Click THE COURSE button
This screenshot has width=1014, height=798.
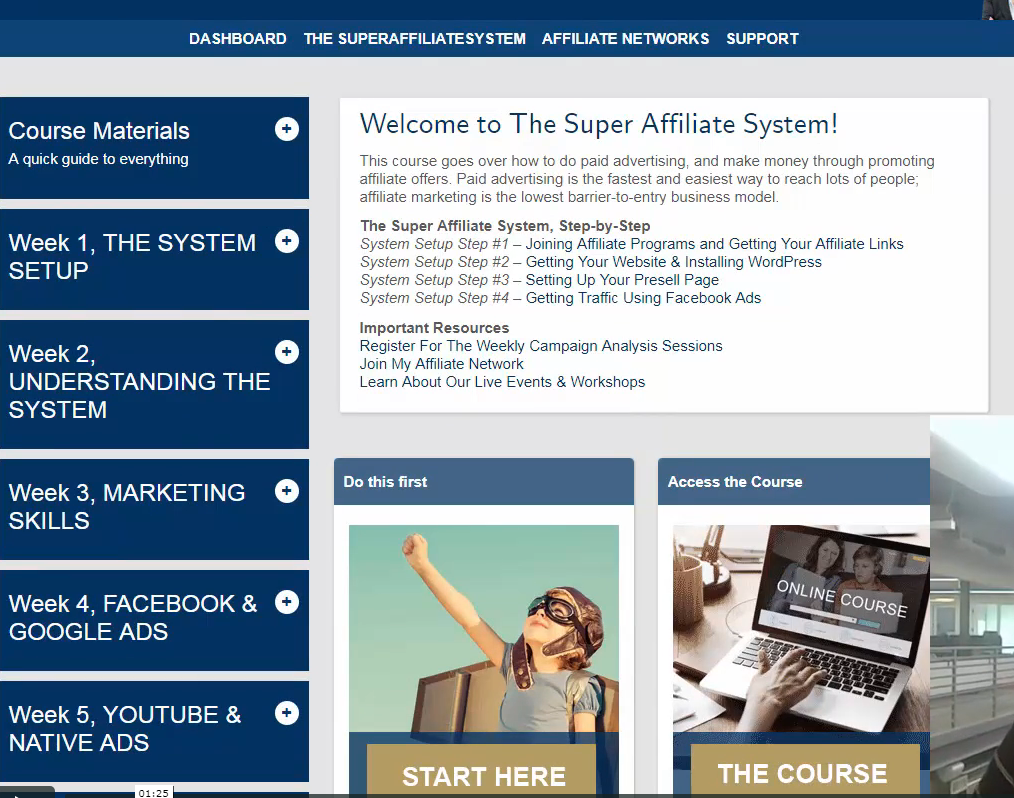point(804,770)
